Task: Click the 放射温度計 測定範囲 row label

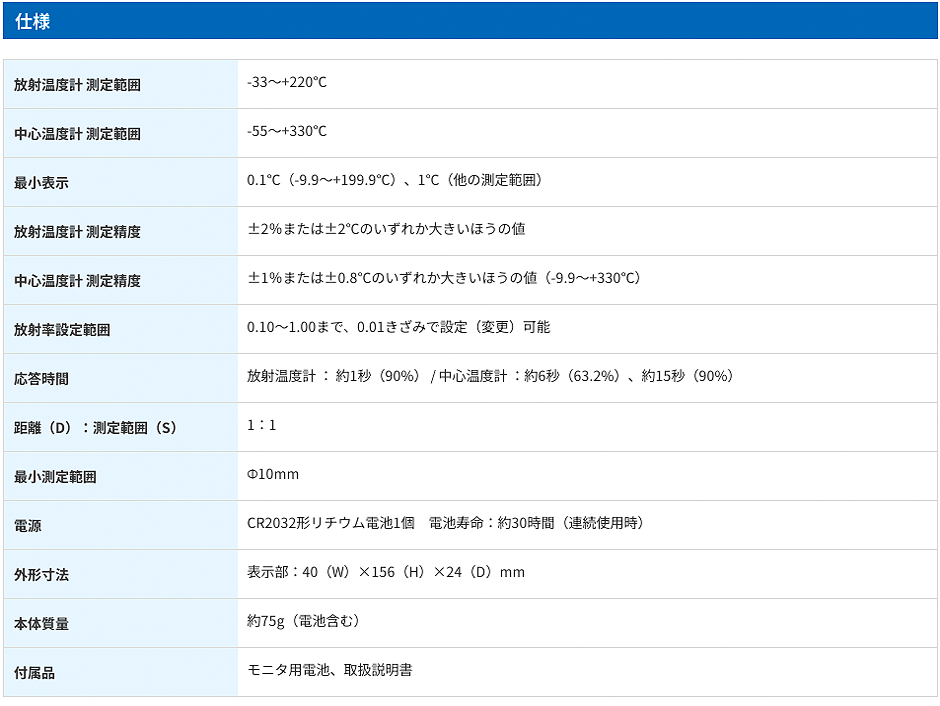Action: tap(77, 85)
